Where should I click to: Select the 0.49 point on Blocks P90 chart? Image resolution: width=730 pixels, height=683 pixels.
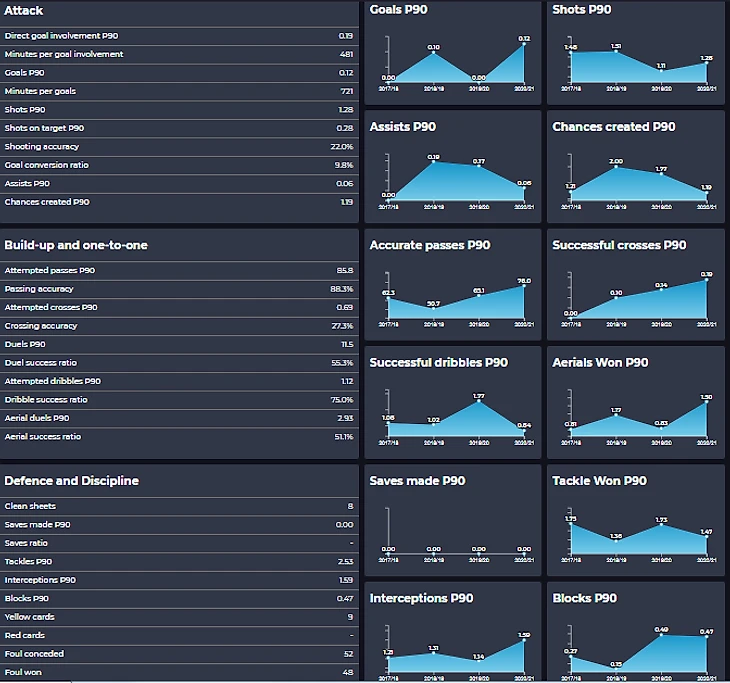[661, 635]
